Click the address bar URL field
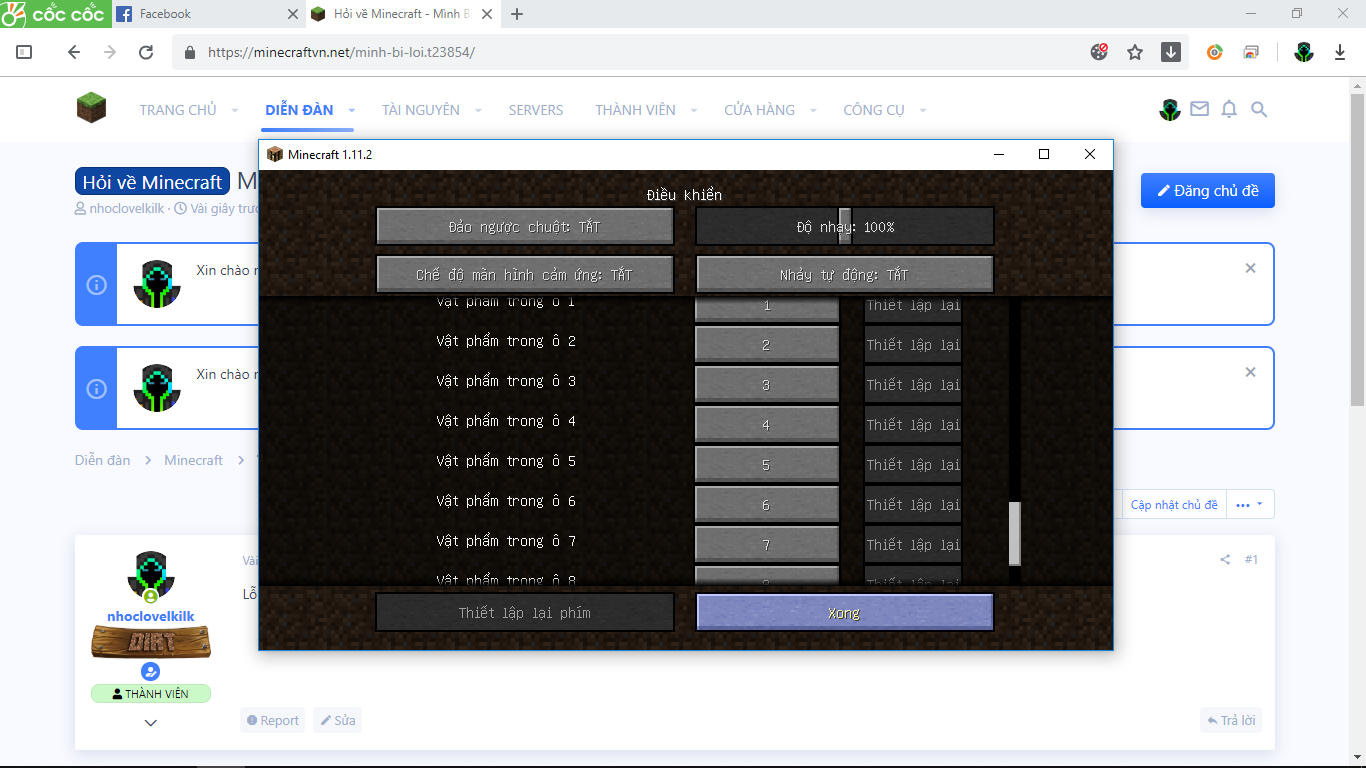This screenshot has width=1366, height=768. [640, 52]
